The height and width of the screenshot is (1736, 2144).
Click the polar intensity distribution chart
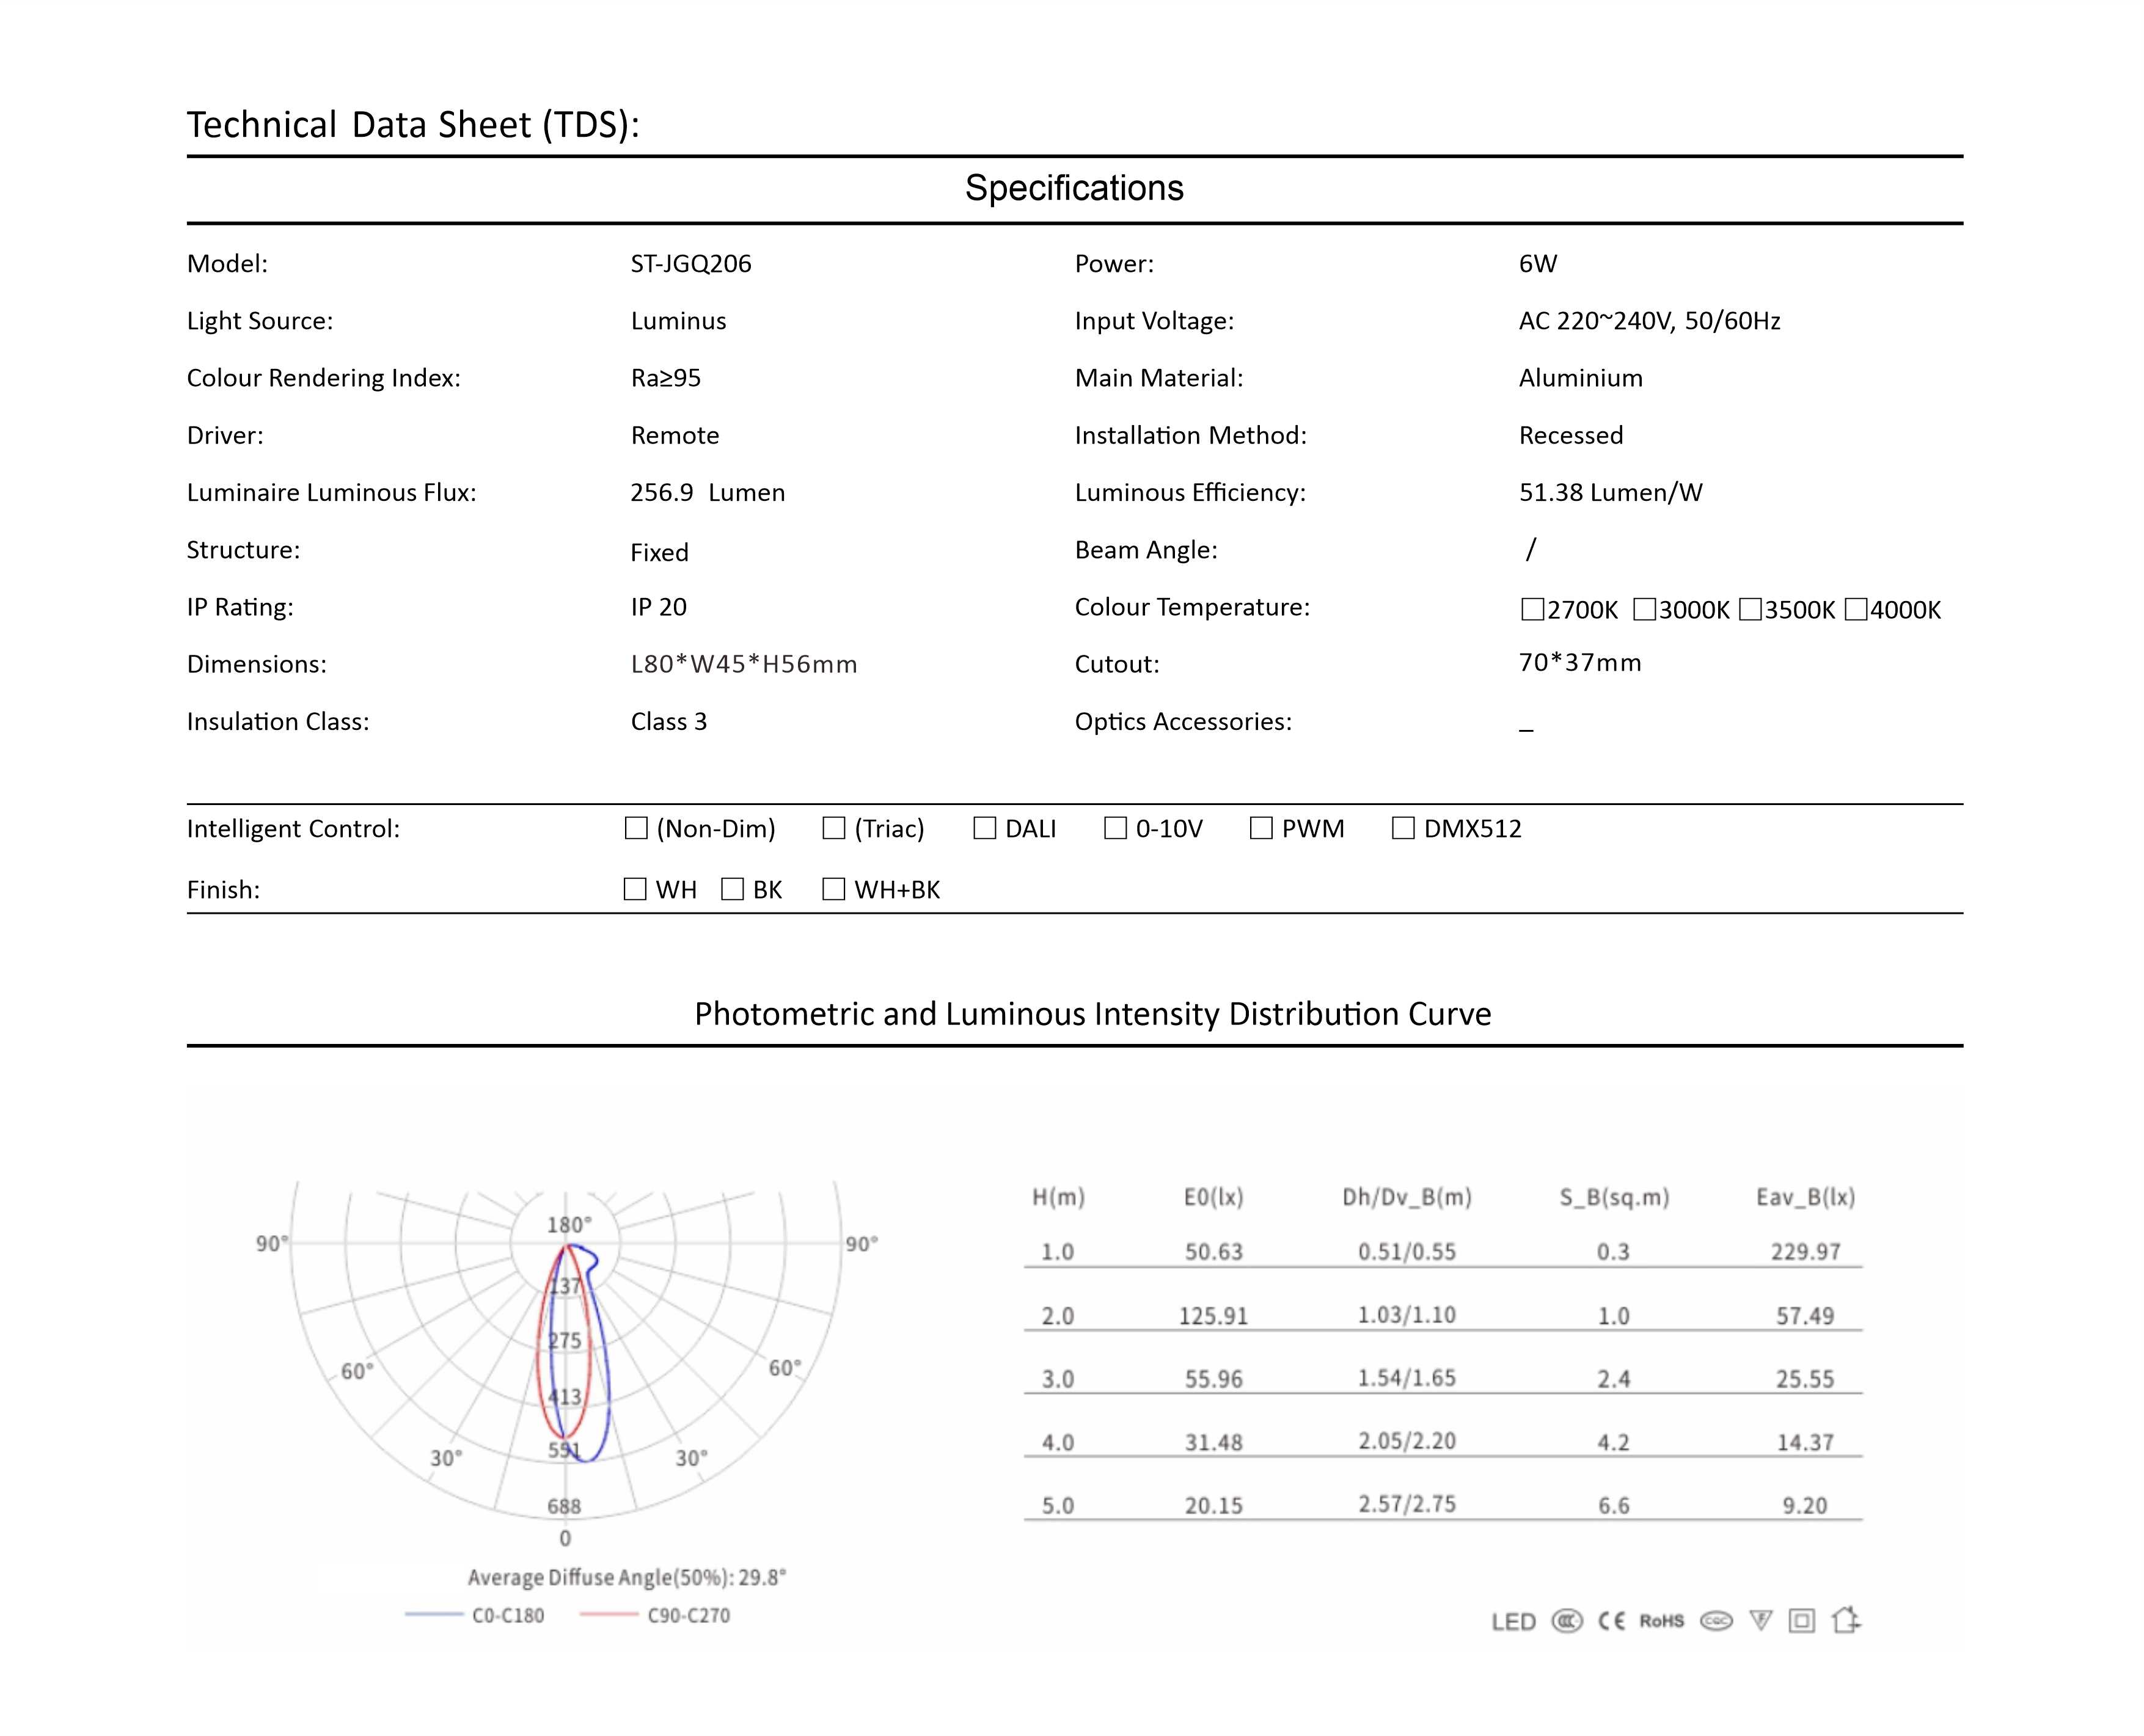pyautogui.click(x=566, y=1360)
